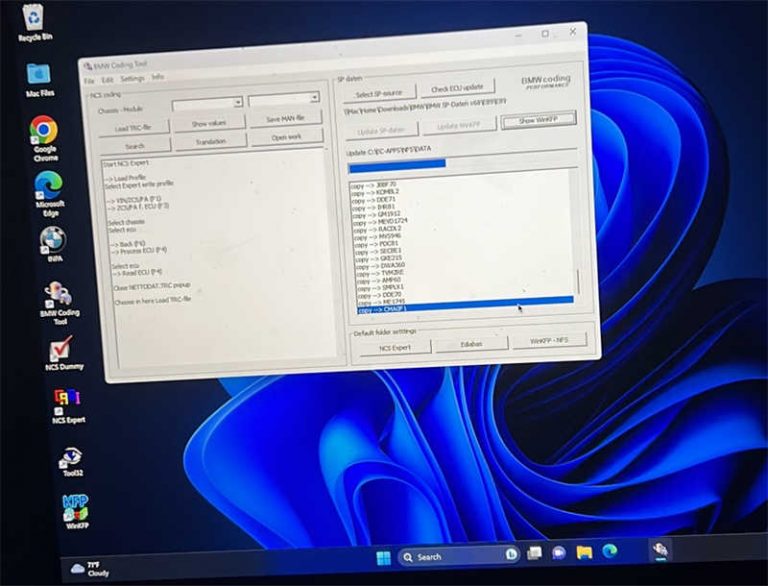The width and height of the screenshot is (768, 586).
Task: Open Google Chrome from the desktop
Action: (43, 131)
